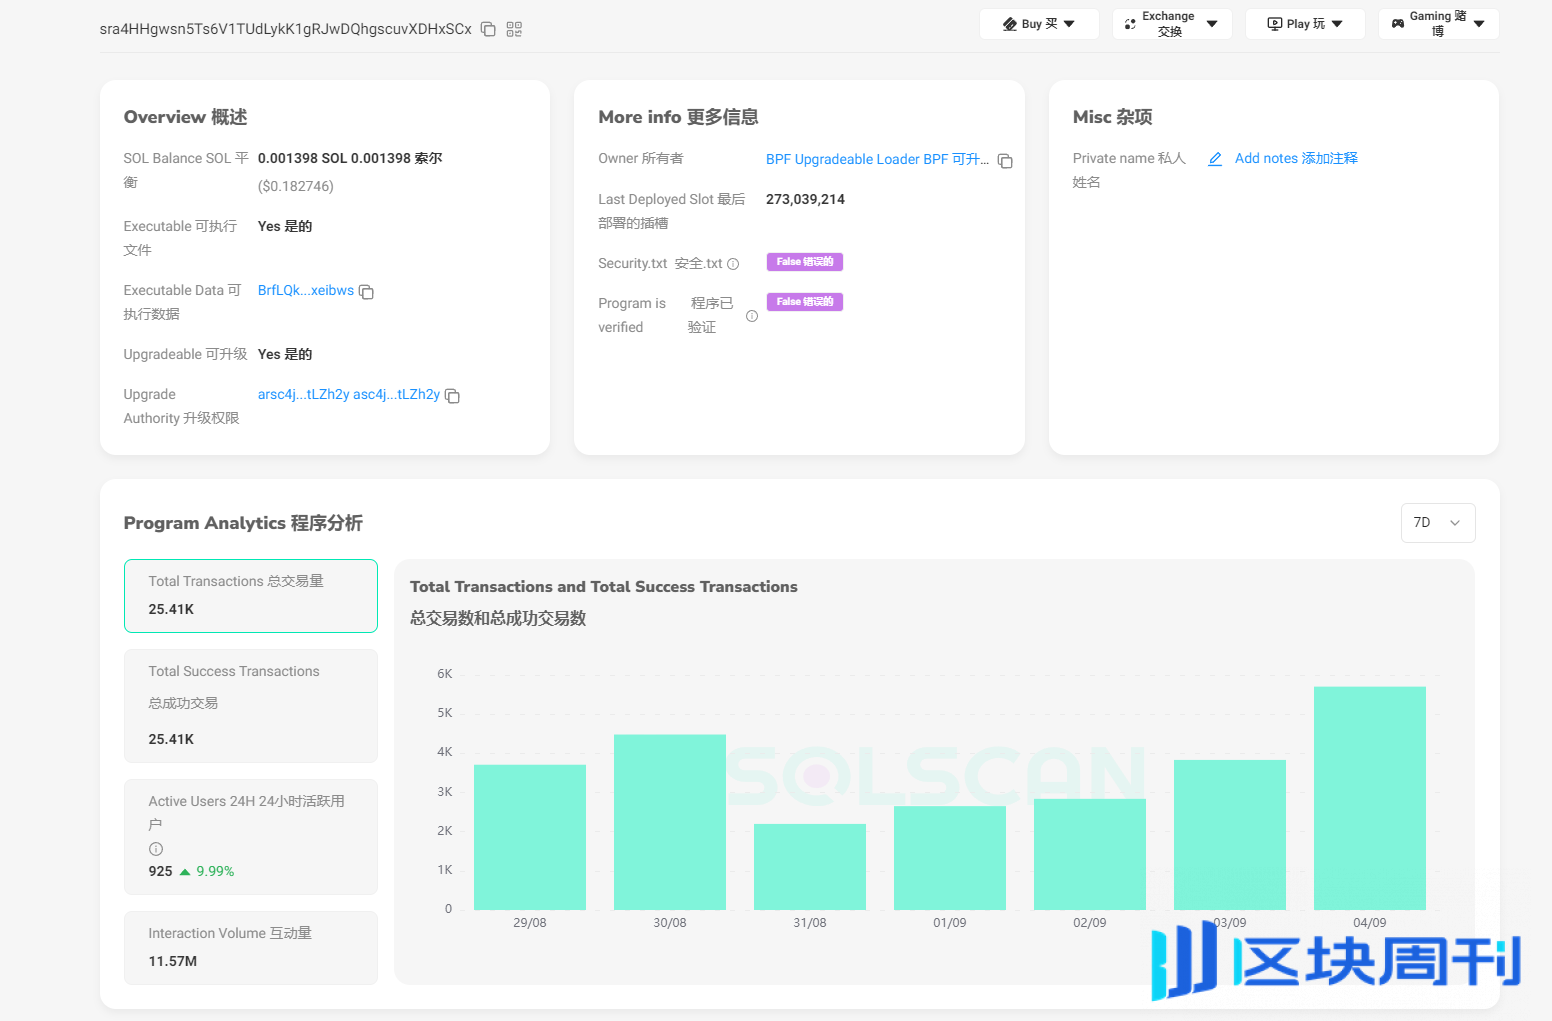The image size is (1552, 1021).
Task: Click the Active Users 24H info icon
Action: [x=156, y=849]
